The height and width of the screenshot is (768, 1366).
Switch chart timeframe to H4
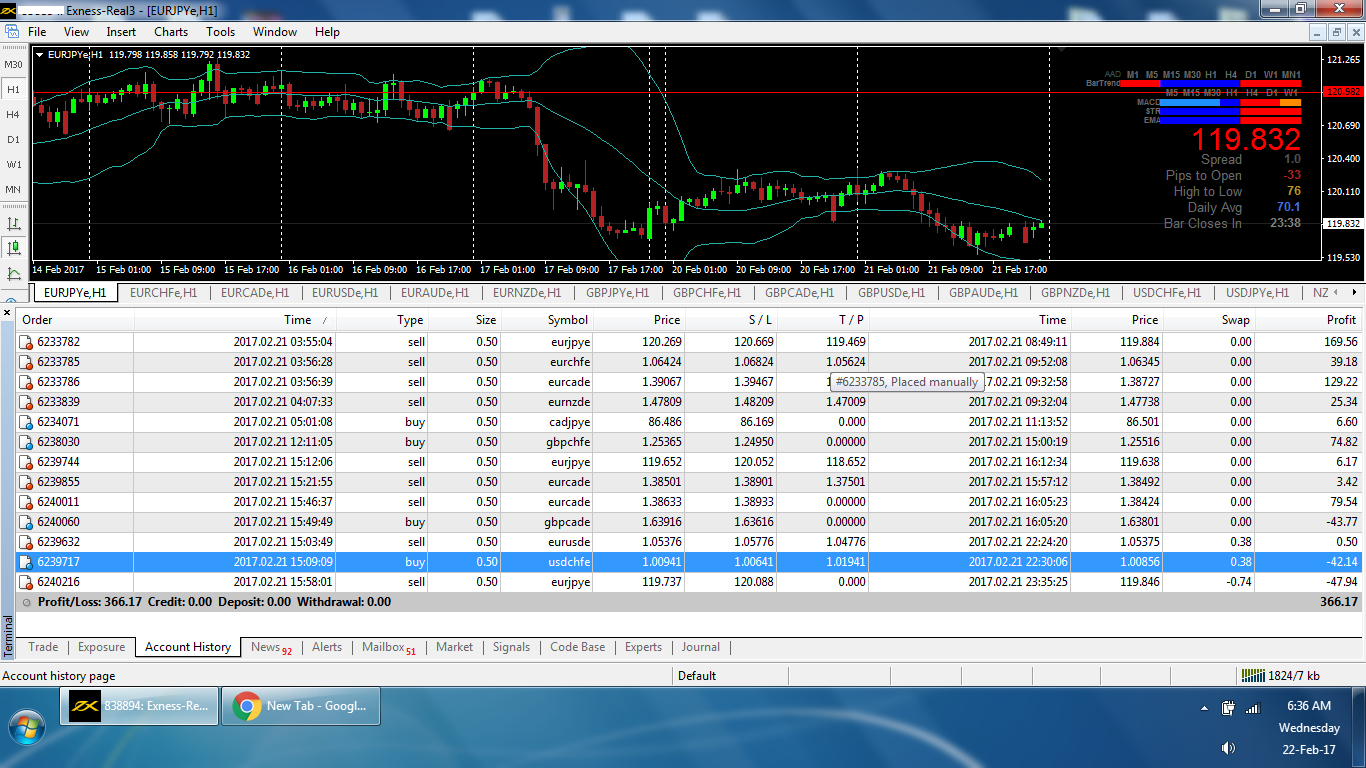coord(13,115)
